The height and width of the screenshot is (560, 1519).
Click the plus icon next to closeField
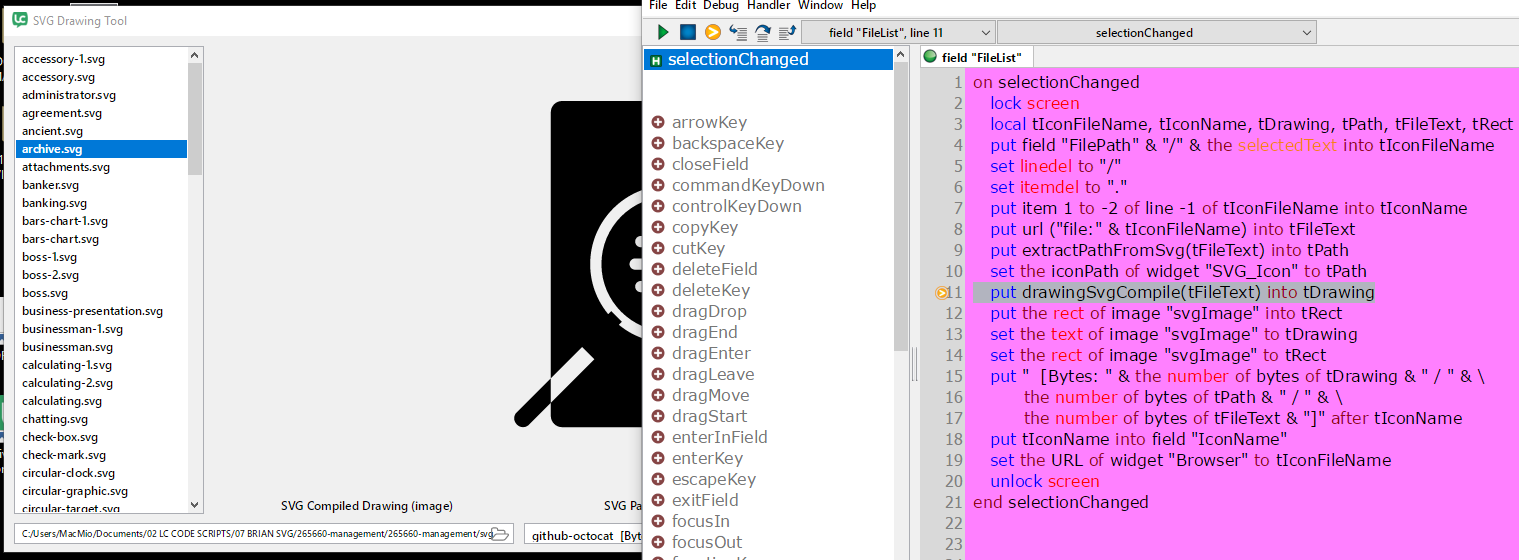tap(658, 164)
